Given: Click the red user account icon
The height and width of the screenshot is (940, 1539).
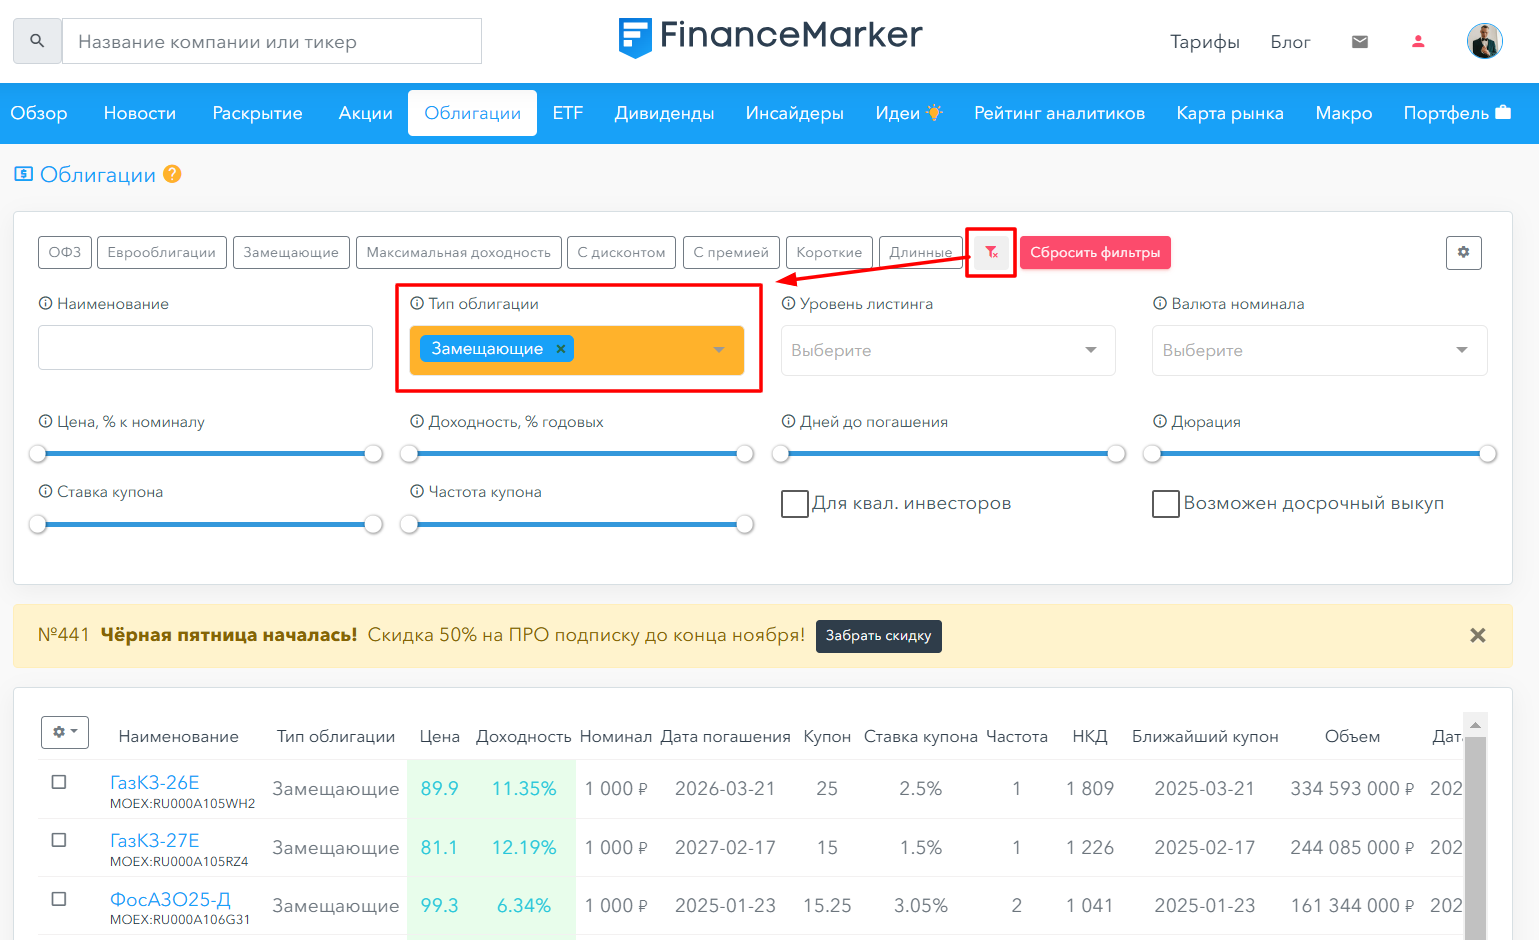Looking at the screenshot, I should 1418,42.
